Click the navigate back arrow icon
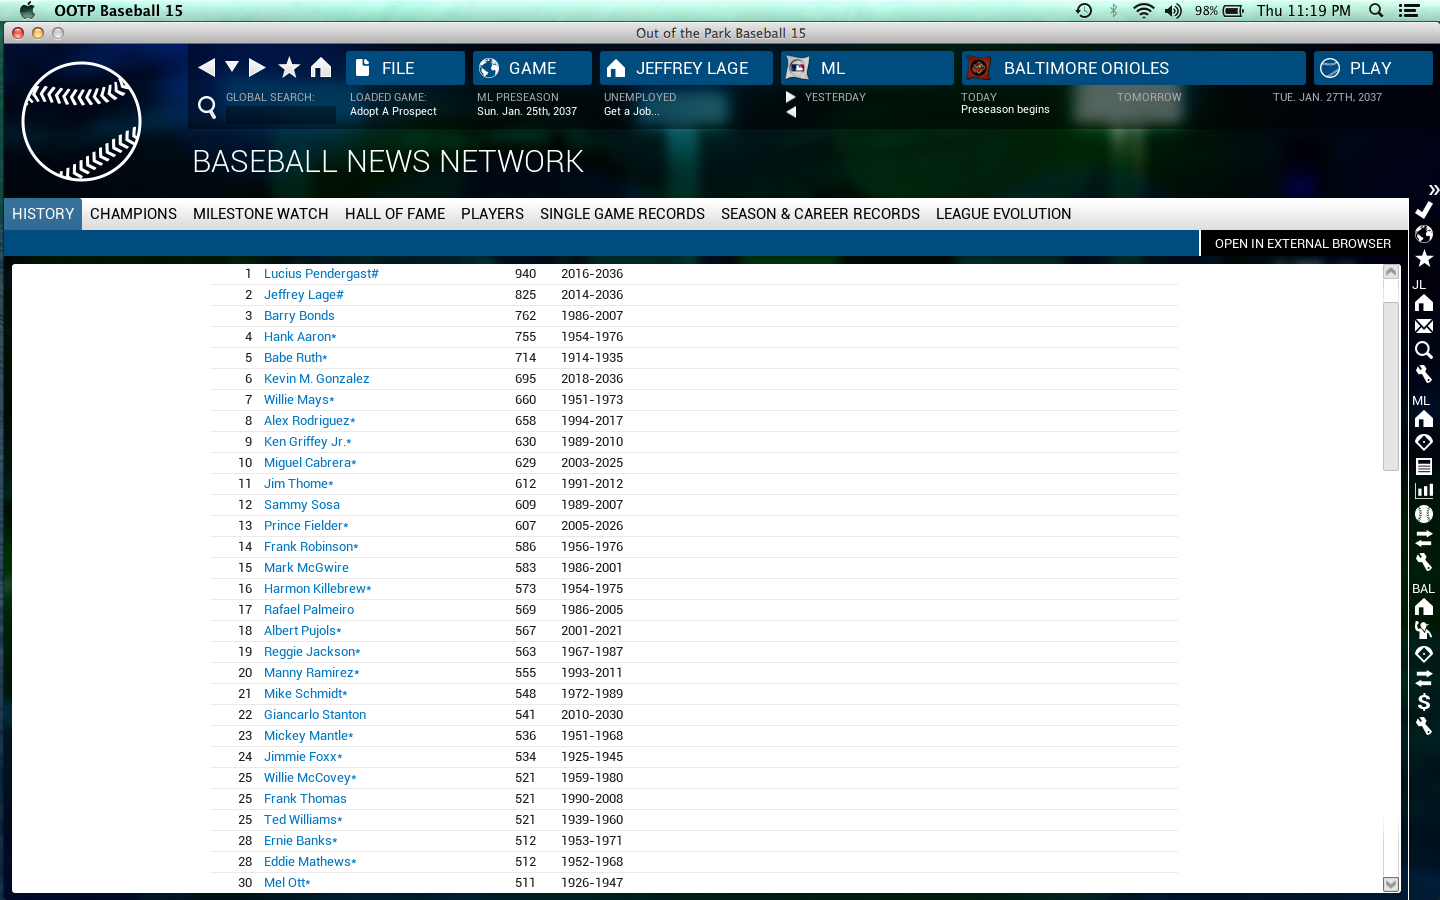Image resolution: width=1440 pixels, height=900 pixels. point(207,67)
